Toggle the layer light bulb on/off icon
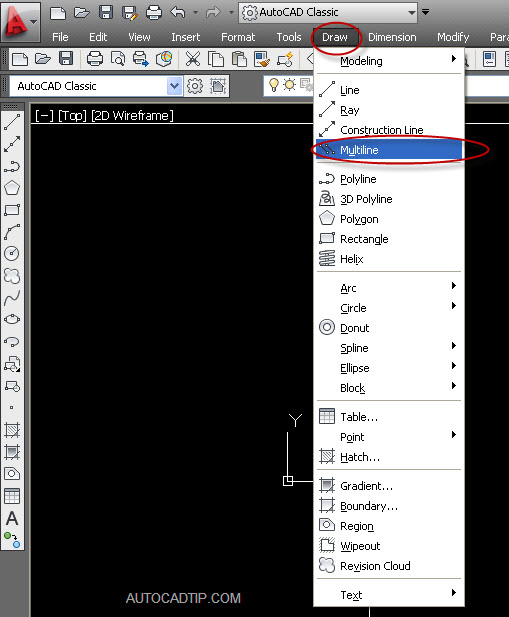Image resolution: width=509 pixels, height=617 pixels. 274,85
